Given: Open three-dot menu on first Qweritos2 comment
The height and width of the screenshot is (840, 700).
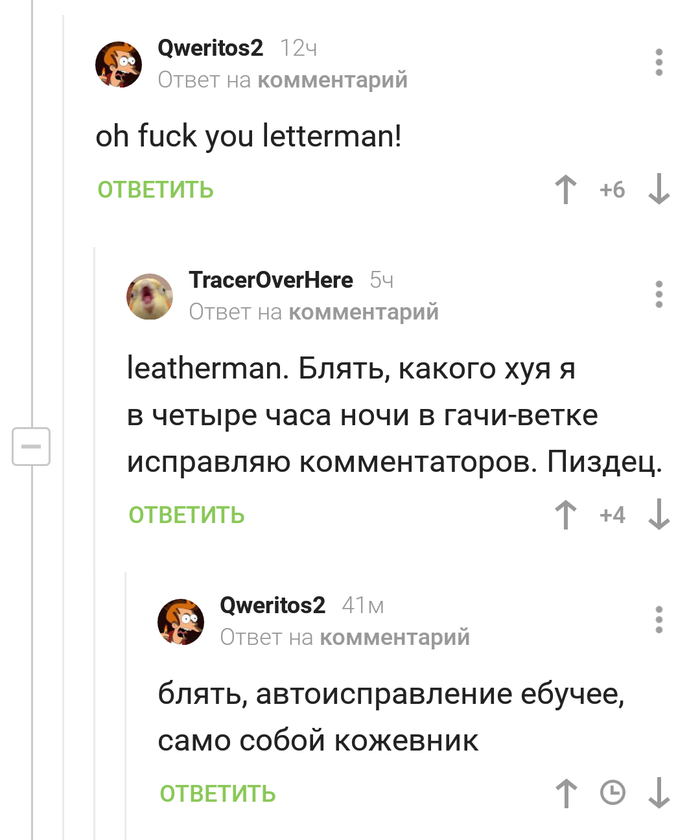Looking at the screenshot, I should tap(659, 62).
